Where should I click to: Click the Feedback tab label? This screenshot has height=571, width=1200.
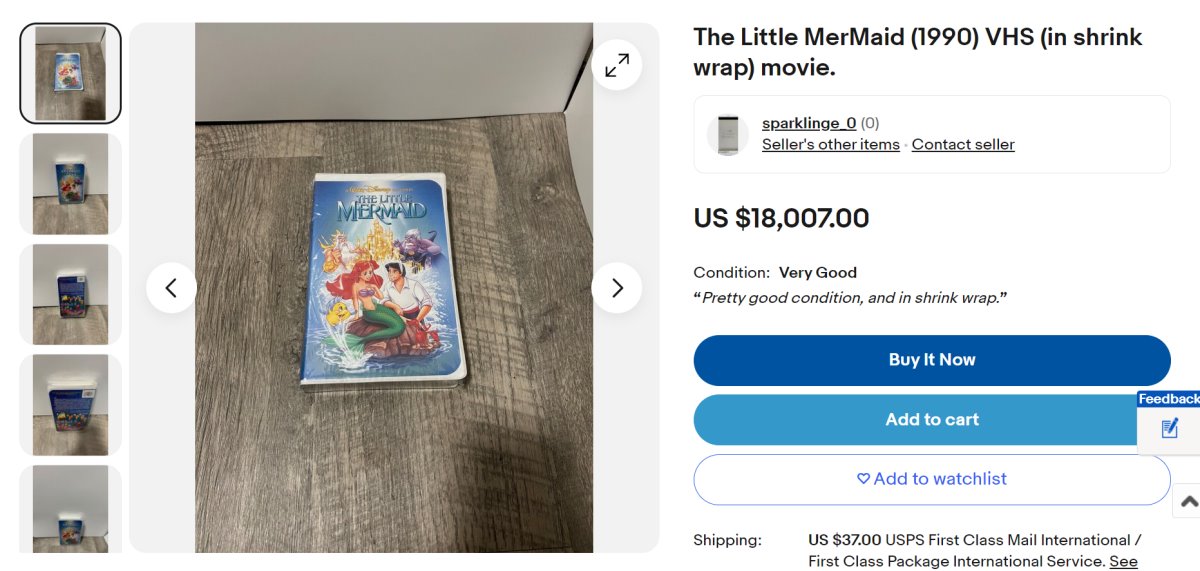pos(1168,399)
